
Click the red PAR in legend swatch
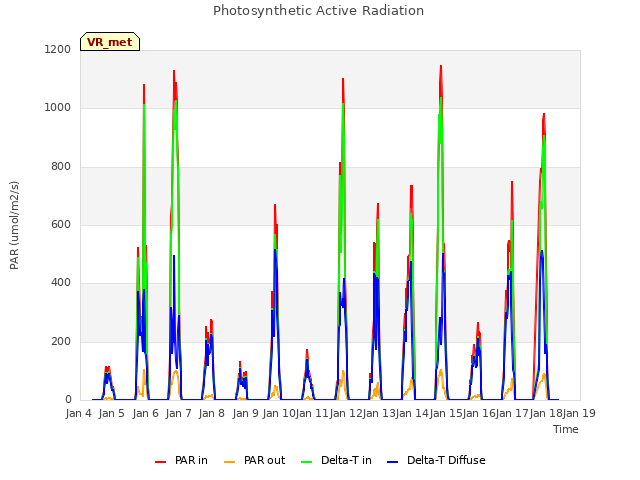coord(161,462)
